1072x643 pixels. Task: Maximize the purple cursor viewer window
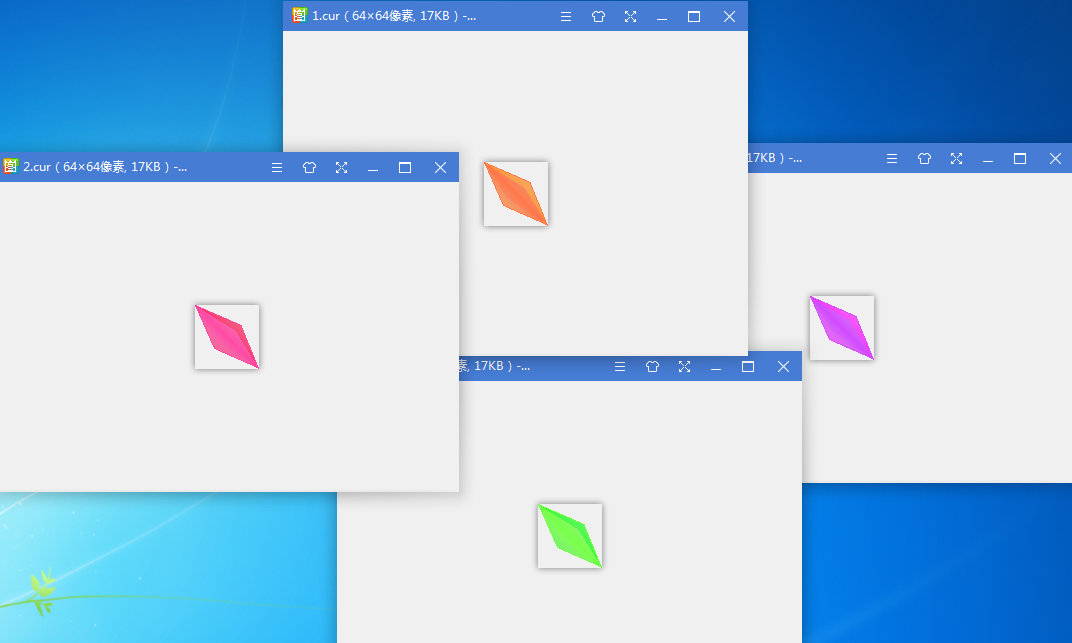(x=1020, y=159)
